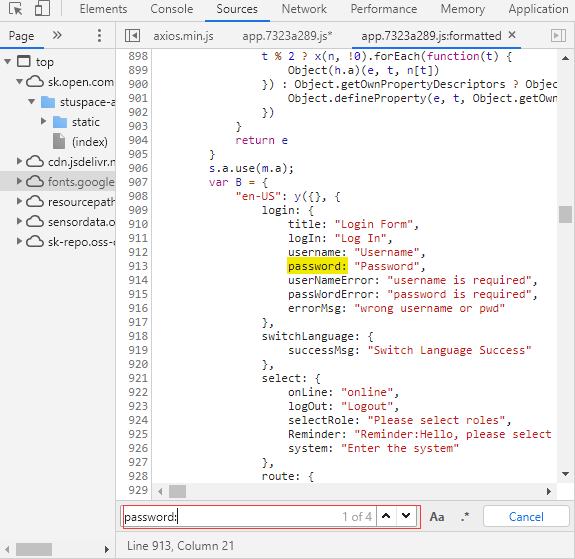Click the "wrong username or pwd" string
The image size is (575, 559).
point(429,308)
